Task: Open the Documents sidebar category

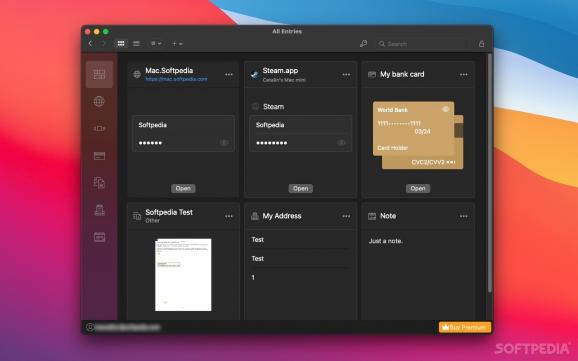Action: coord(99,183)
